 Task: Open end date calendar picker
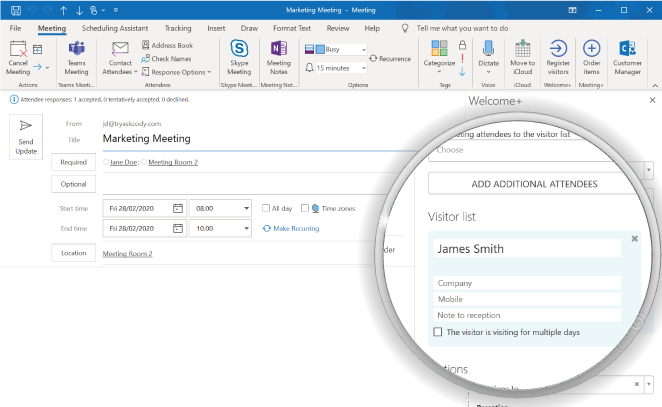[178, 228]
